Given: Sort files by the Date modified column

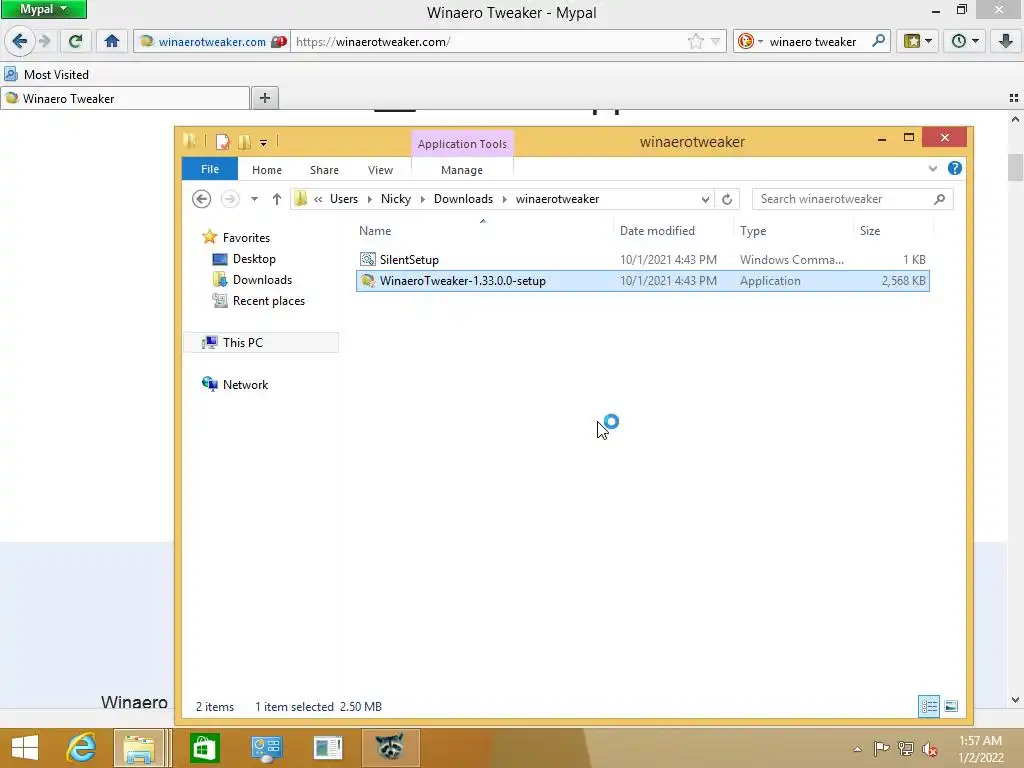Looking at the screenshot, I should click(673, 231).
